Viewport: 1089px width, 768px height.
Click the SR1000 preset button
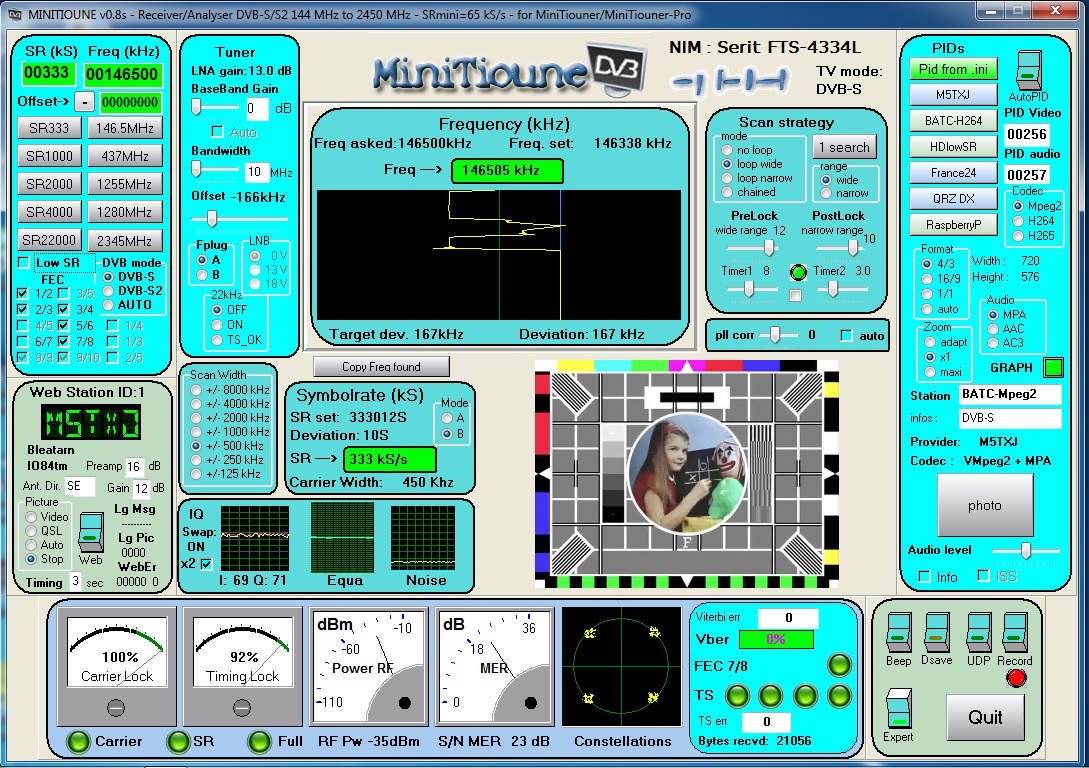[49, 156]
